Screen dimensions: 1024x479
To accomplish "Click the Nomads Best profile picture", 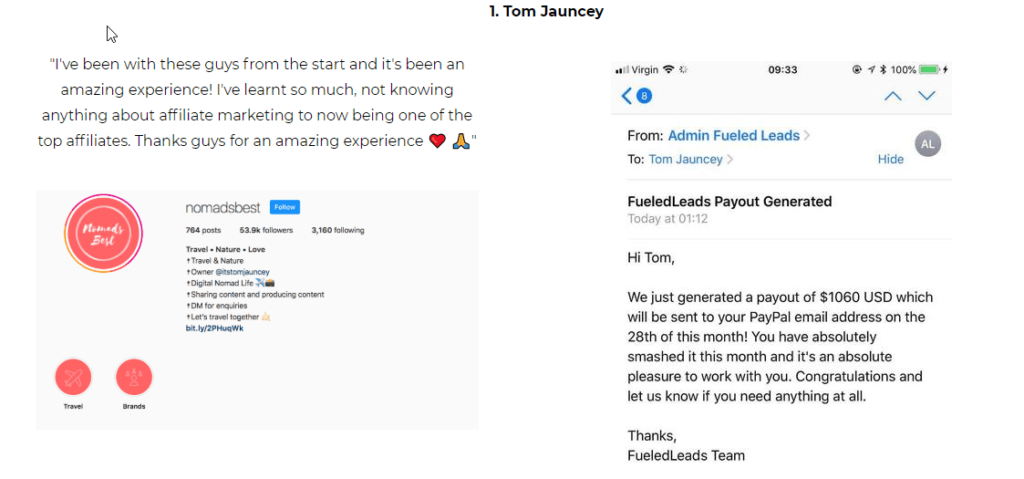I will pos(103,233).
